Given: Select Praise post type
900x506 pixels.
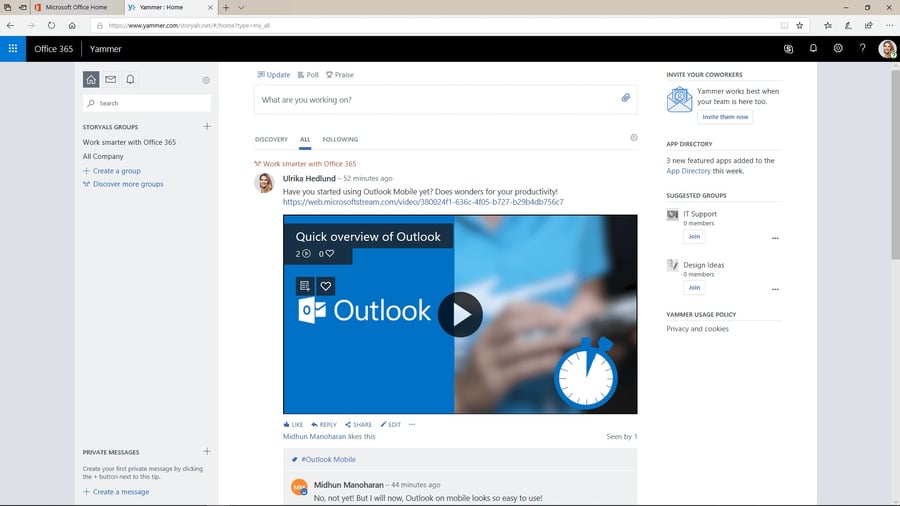Looking at the screenshot, I should point(340,75).
